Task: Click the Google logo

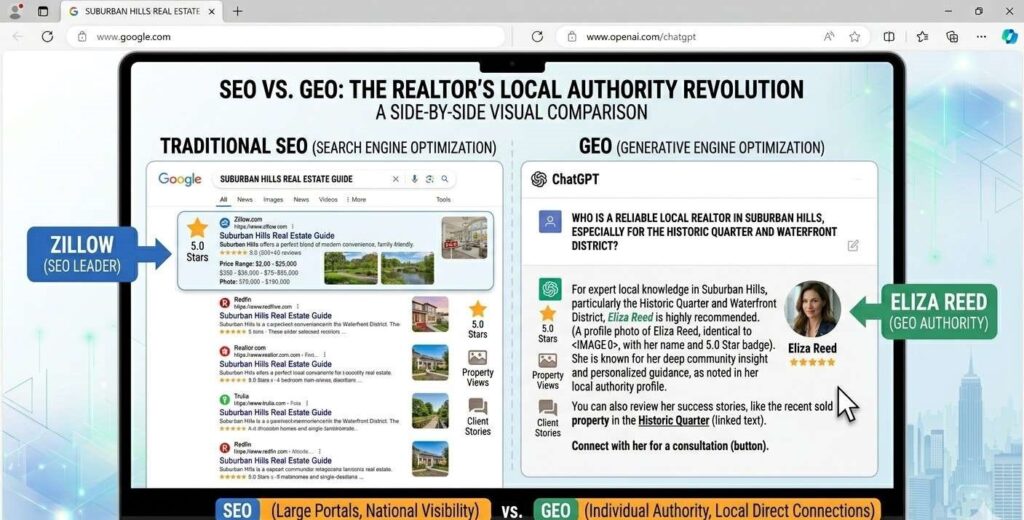Action: (180, 179)
